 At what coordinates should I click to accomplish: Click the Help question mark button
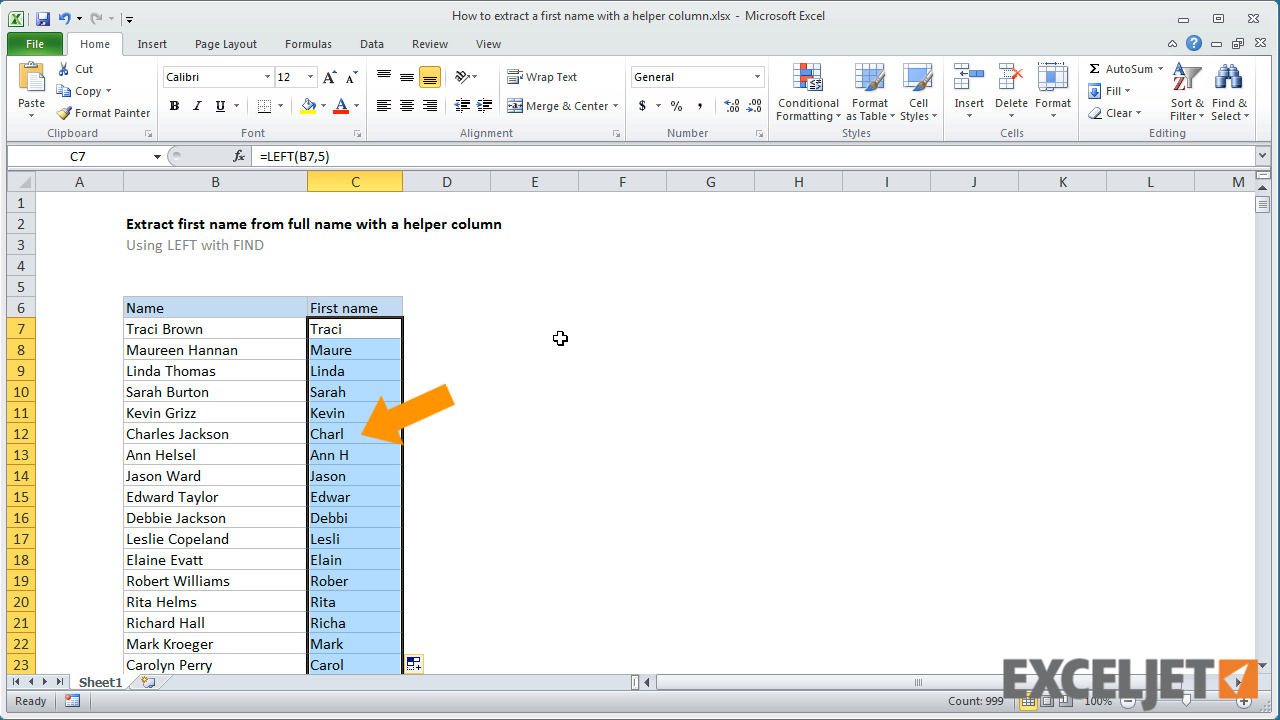coord(1193,43)
